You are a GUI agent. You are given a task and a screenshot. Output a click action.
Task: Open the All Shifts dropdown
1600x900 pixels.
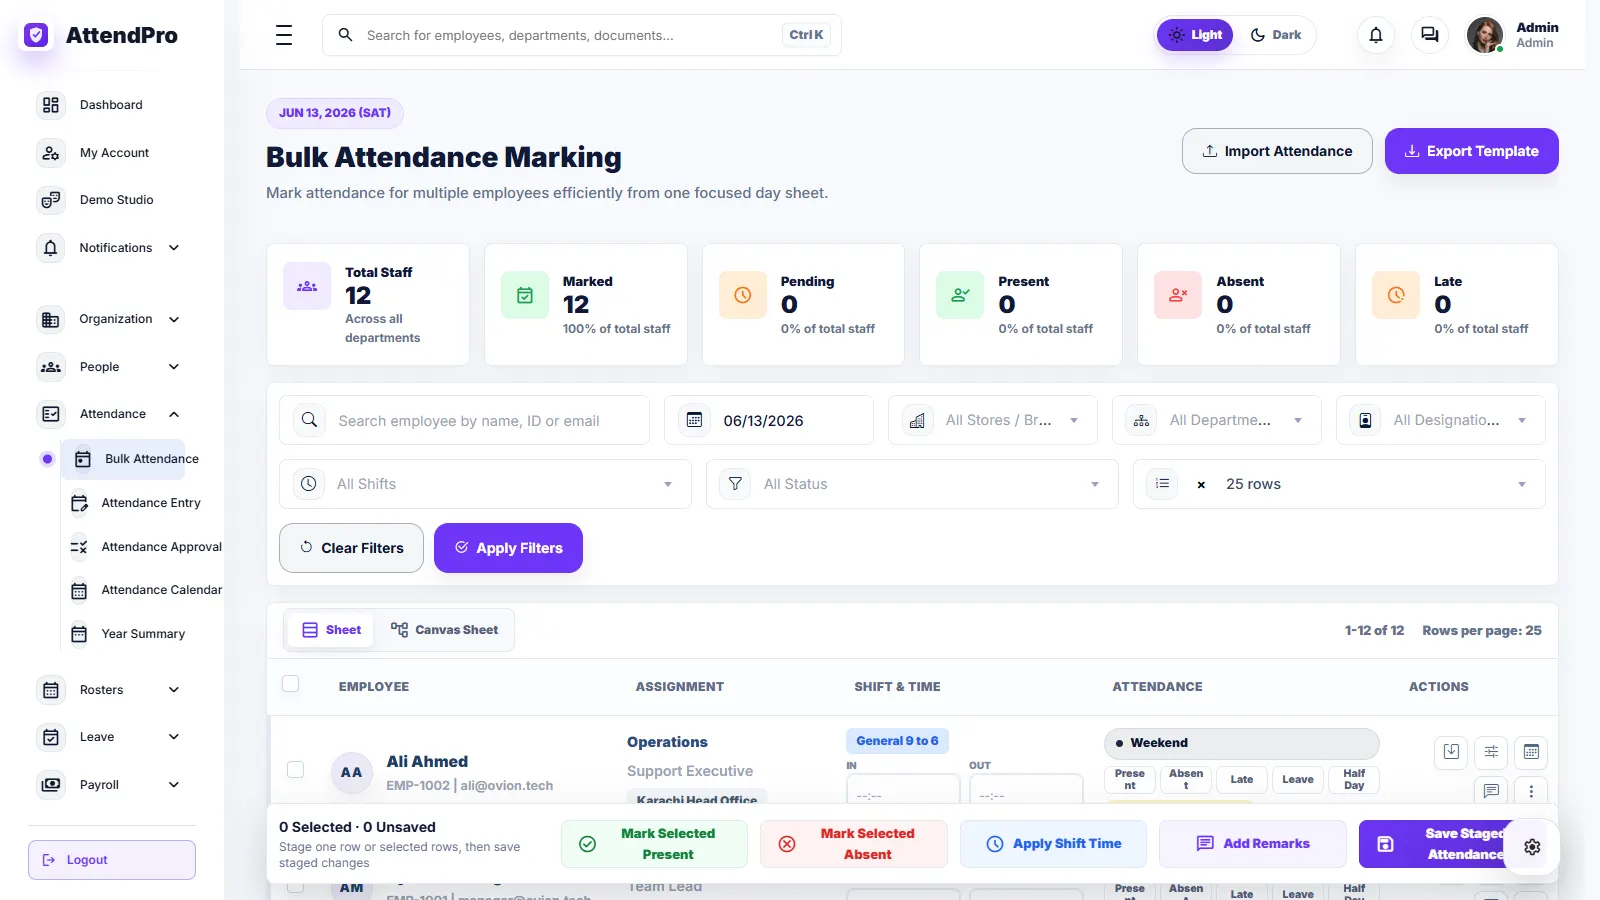pyautogui.click(x=485, y=484)
